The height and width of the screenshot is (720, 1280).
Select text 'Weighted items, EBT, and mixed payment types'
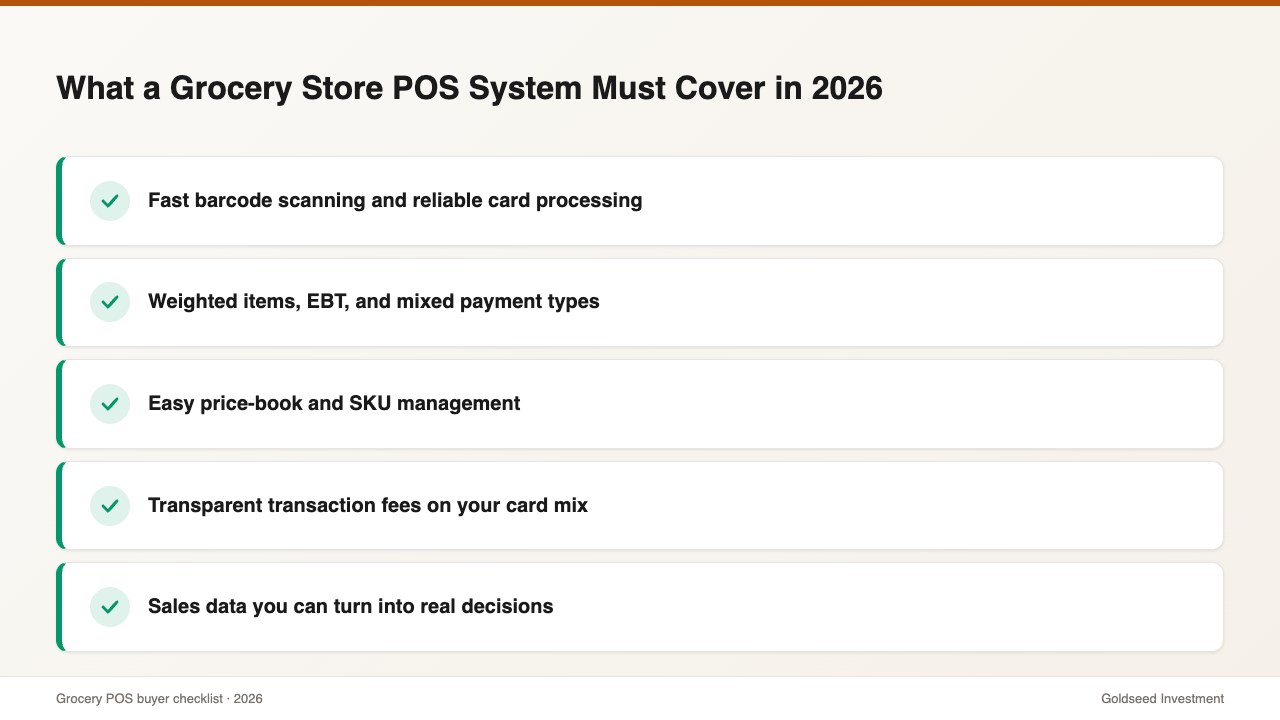(374, 301)
